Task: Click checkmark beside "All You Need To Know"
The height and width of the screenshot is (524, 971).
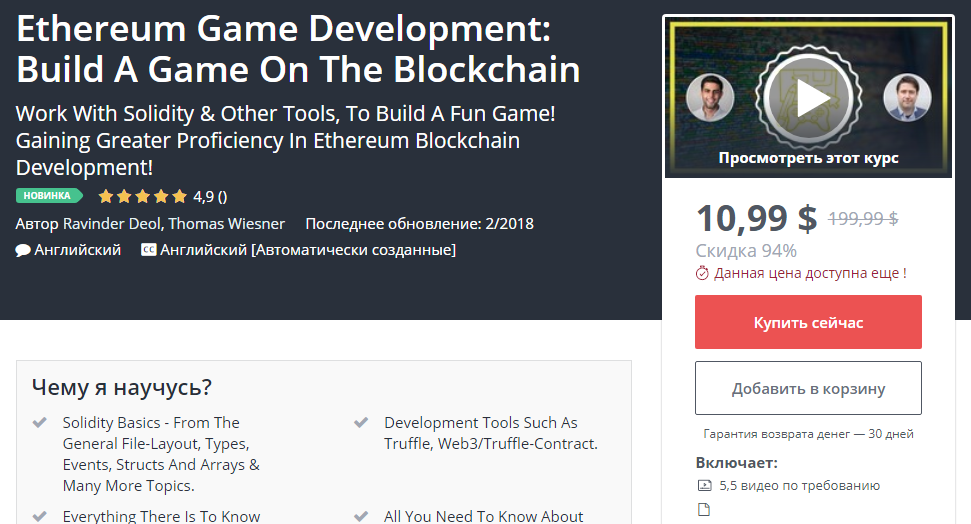Action: (361, 516)
